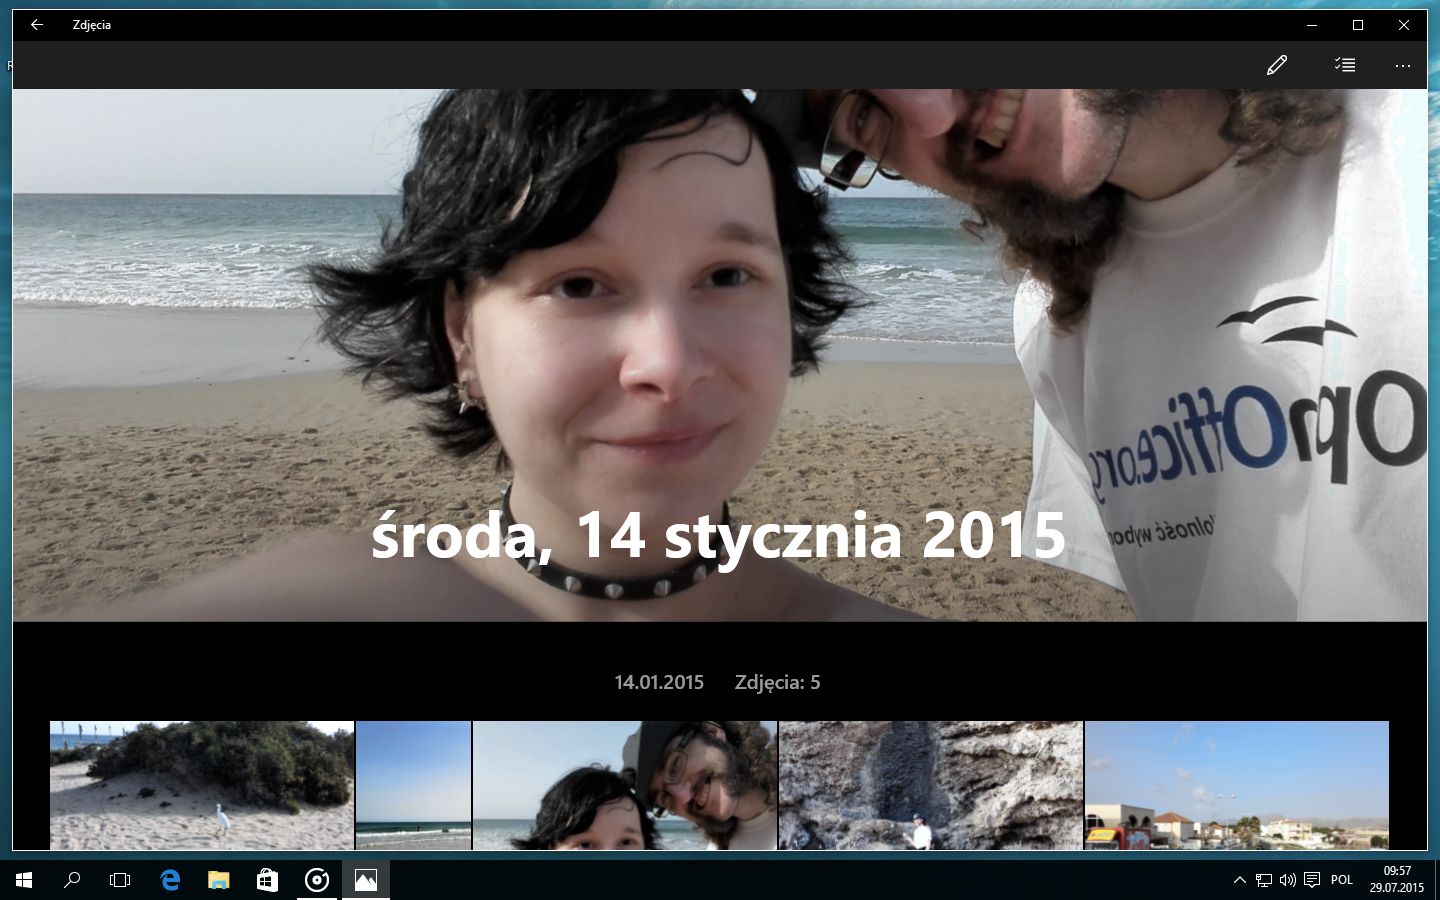Click the album title środa, 14 stycznia 2015
The height and width of the screenshot is (900, 1440).
point(718,535)
